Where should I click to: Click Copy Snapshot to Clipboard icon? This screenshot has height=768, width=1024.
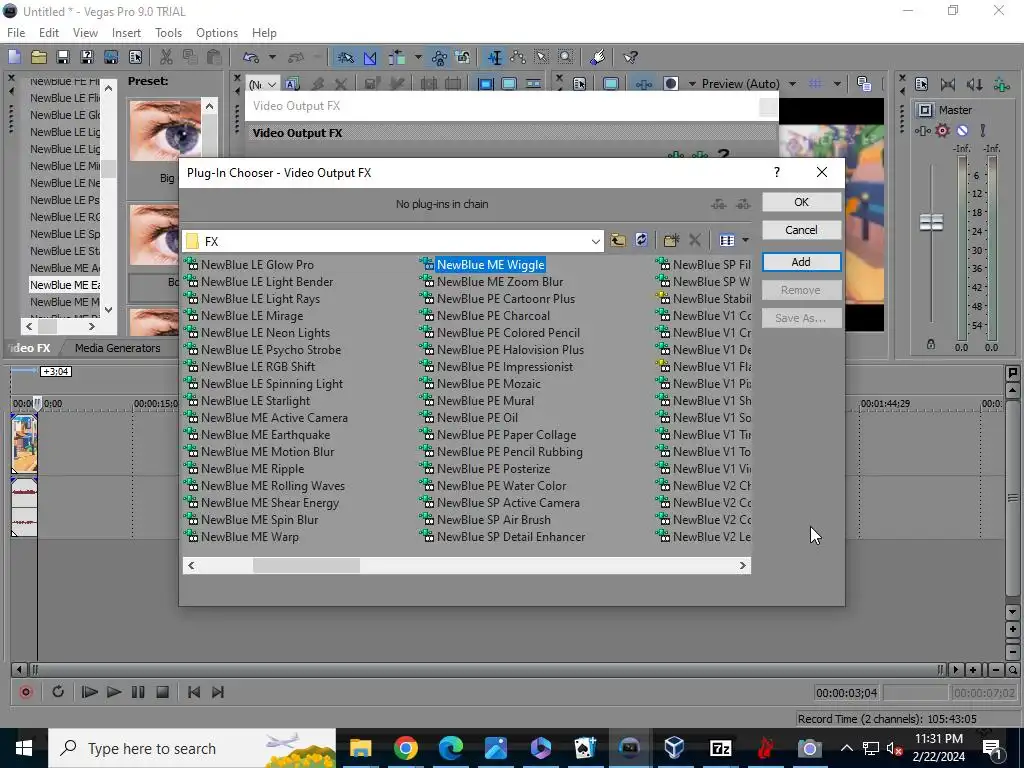(864, 84)
